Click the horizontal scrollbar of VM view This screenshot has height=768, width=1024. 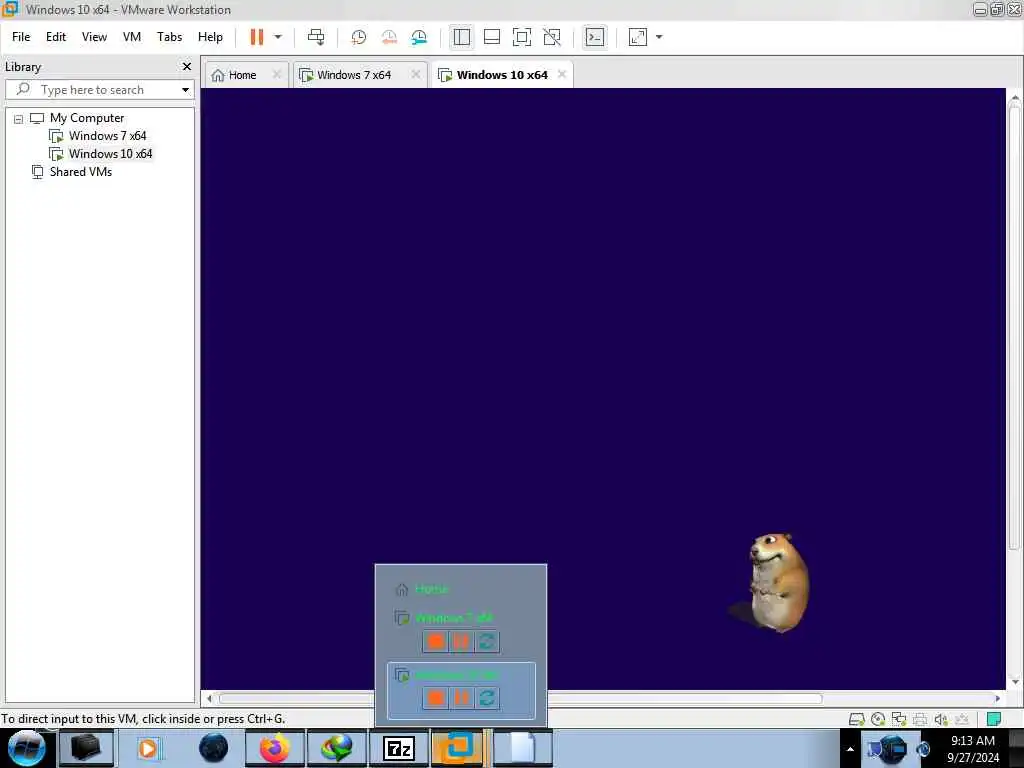tap(520, 698)
